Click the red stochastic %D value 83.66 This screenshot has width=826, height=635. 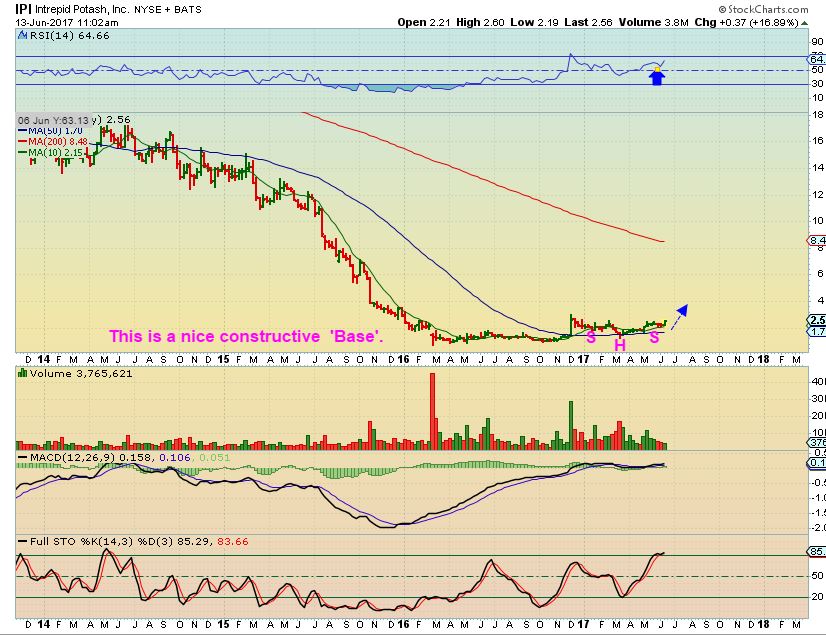pos(232,541)
